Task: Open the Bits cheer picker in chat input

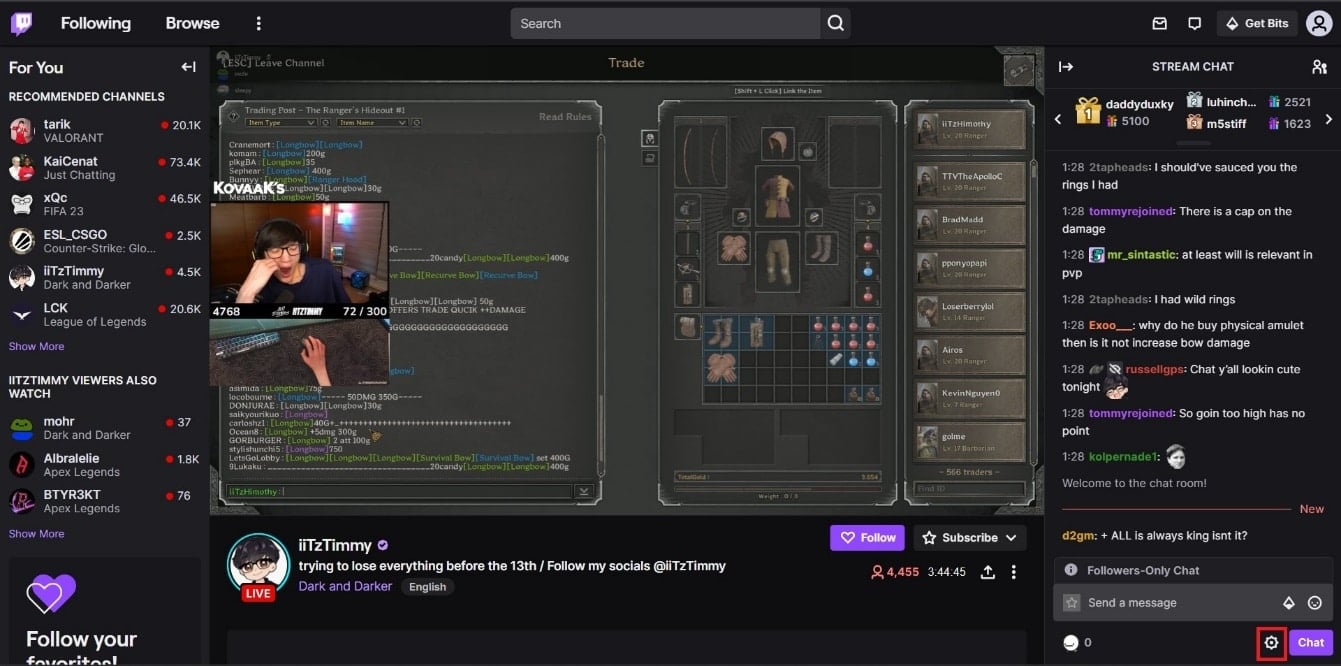Action: [1290, 602]
